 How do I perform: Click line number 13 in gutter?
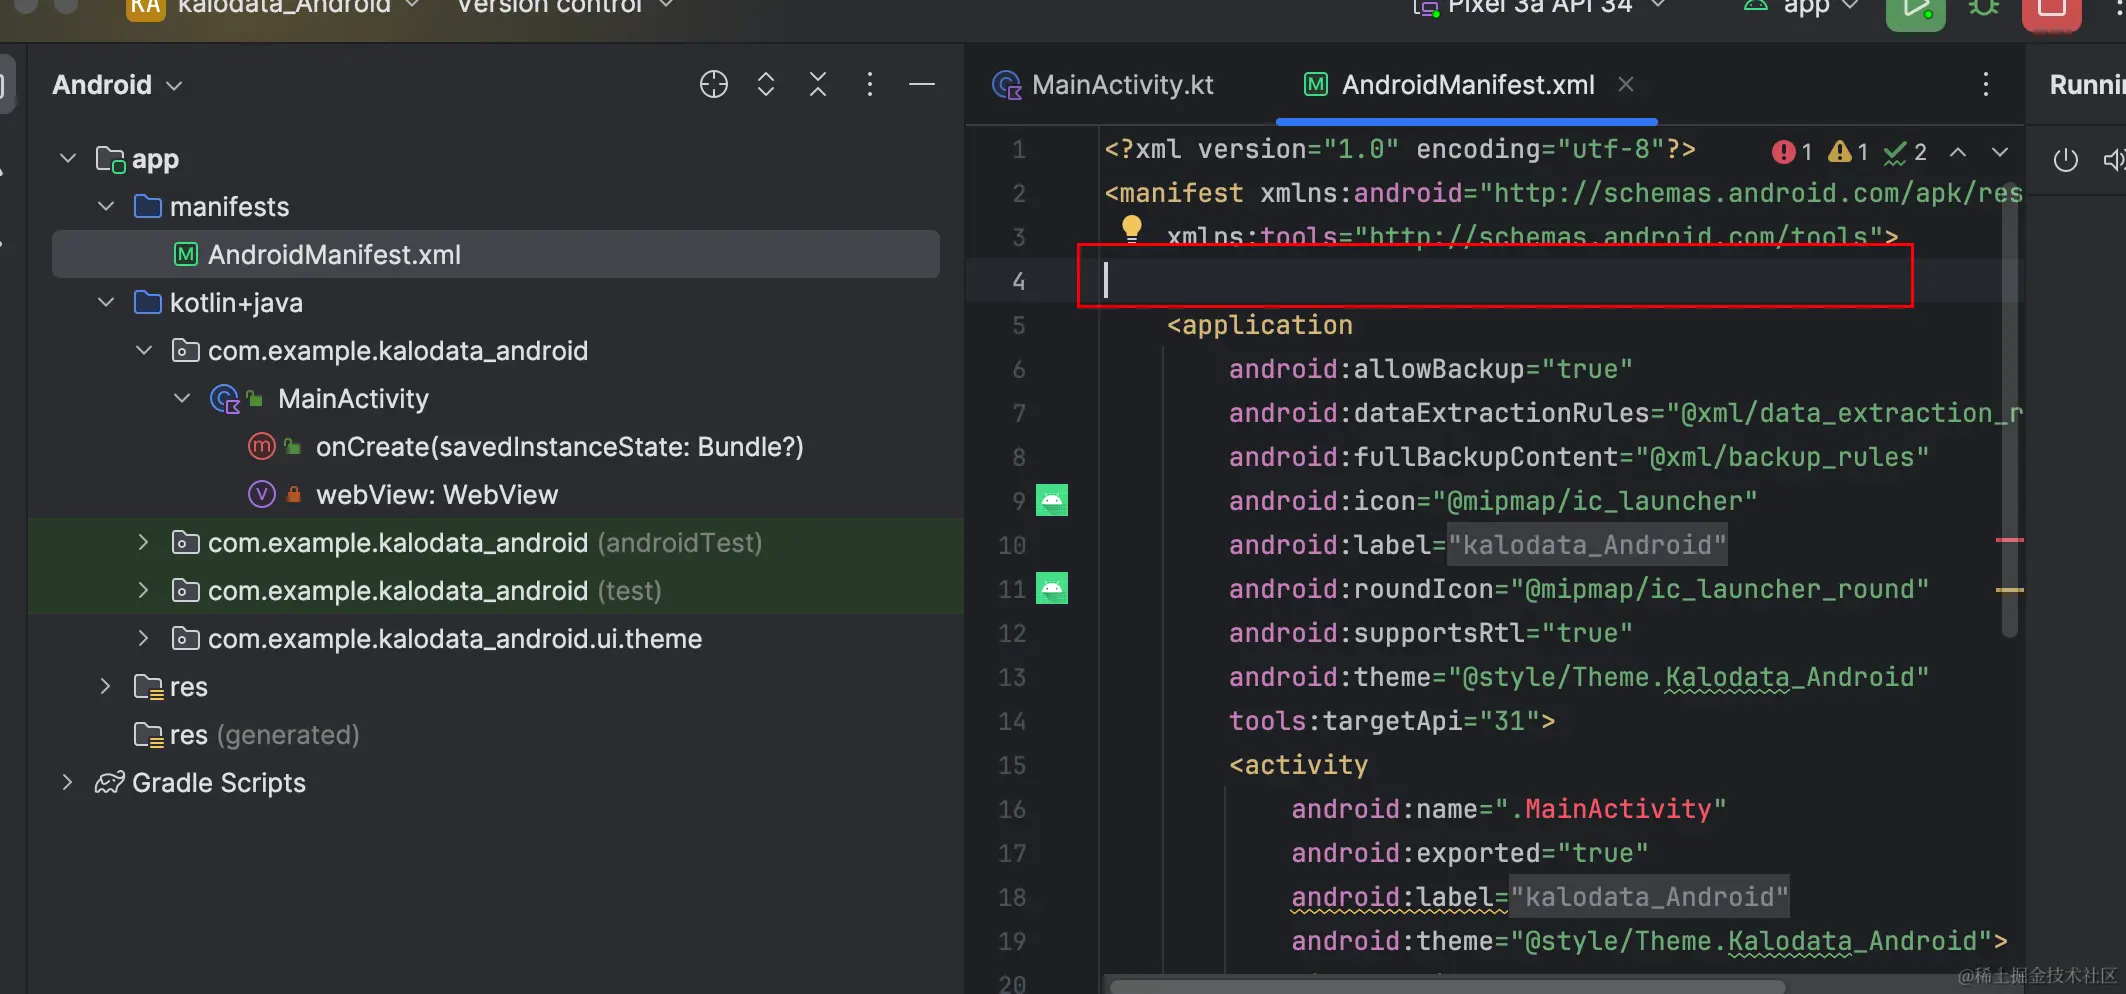tap(1012, 677)
